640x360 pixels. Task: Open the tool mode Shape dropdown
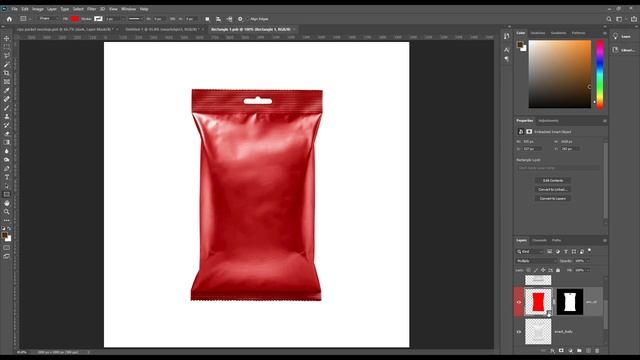point(48,19)
